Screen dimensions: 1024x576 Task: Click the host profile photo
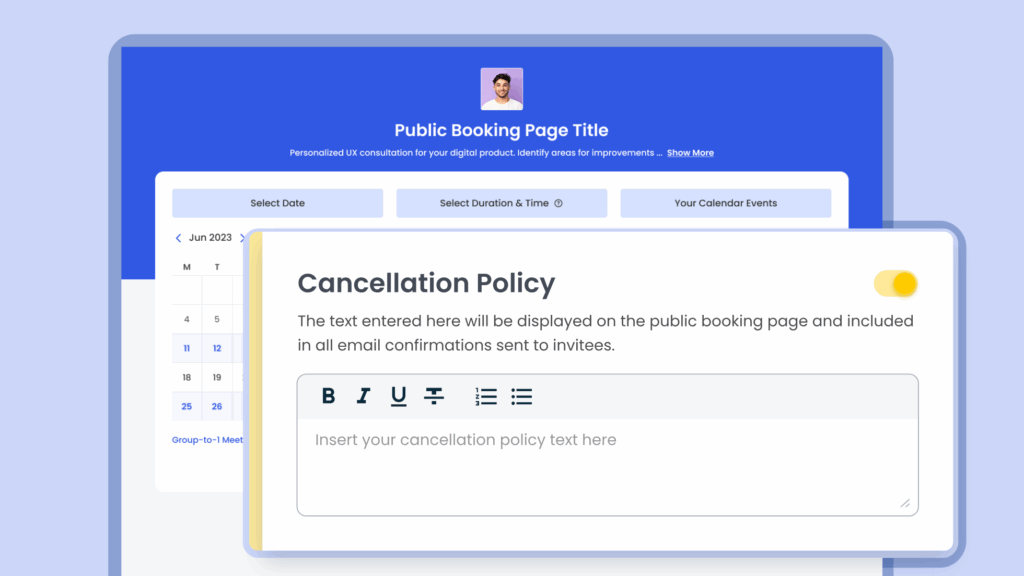pyautogui.click(x=501, y=89)
